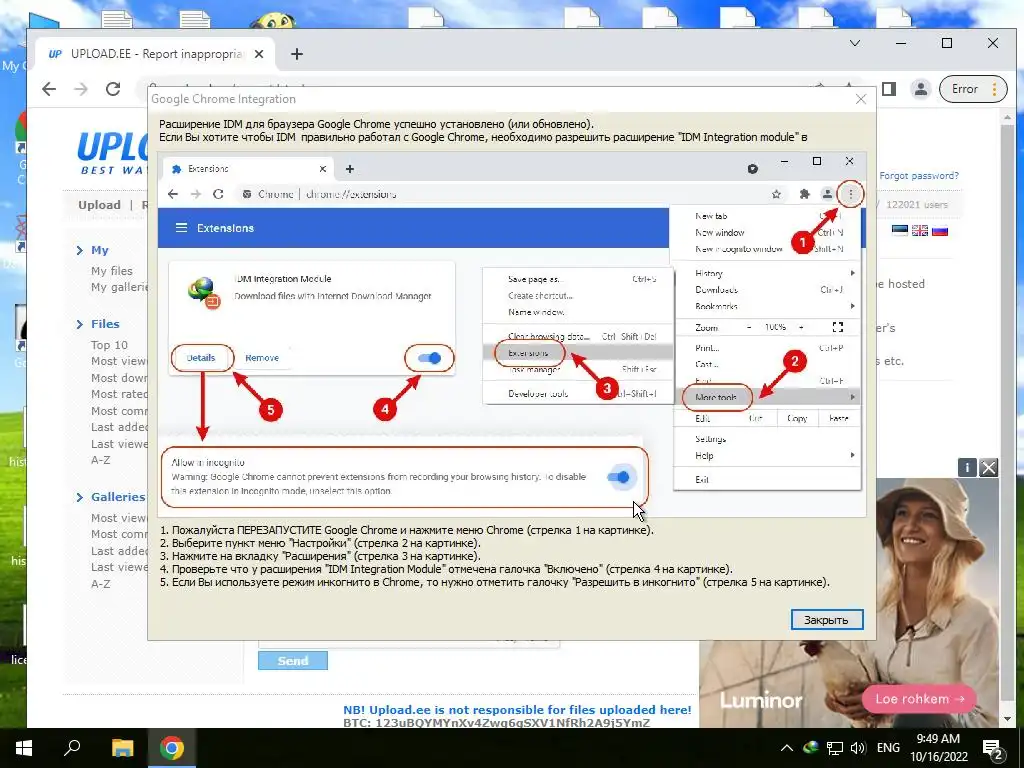Screen dimensions: 1024x768
Task: Open the Forgot password? link
Action: pyautogui.click(x=919, y=176)
